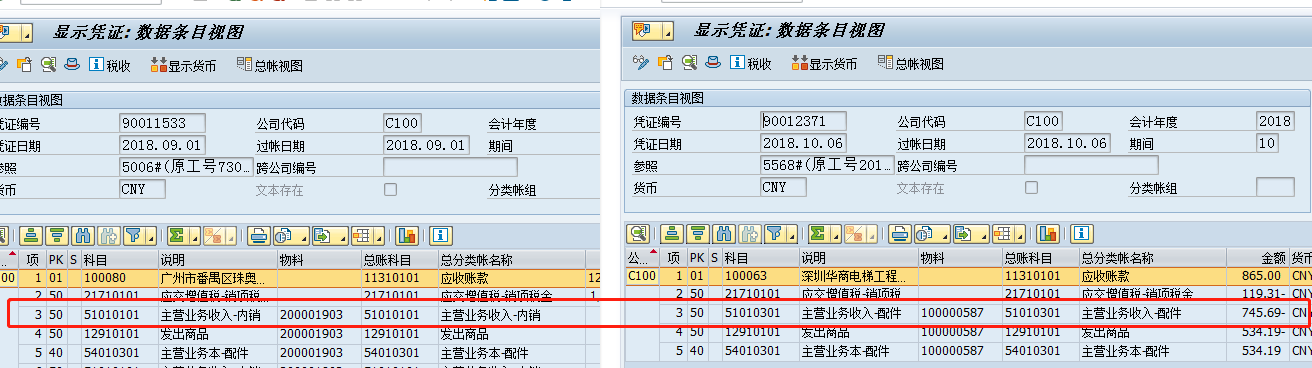1312x368 pixels.
Task: Click Print icon in 90011533 grid toolbar
Action: [x=259, y=235]
